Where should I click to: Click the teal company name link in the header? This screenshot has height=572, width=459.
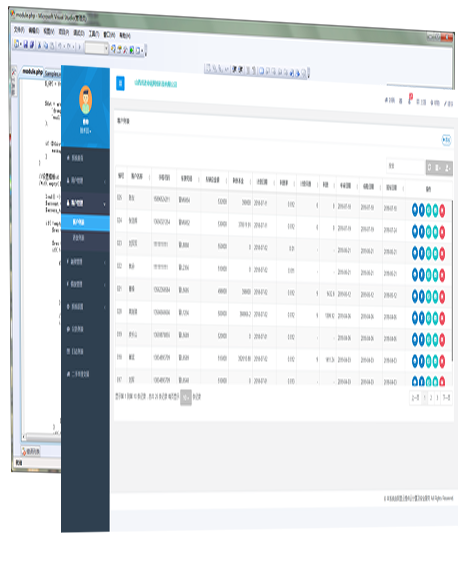(156, 84)
